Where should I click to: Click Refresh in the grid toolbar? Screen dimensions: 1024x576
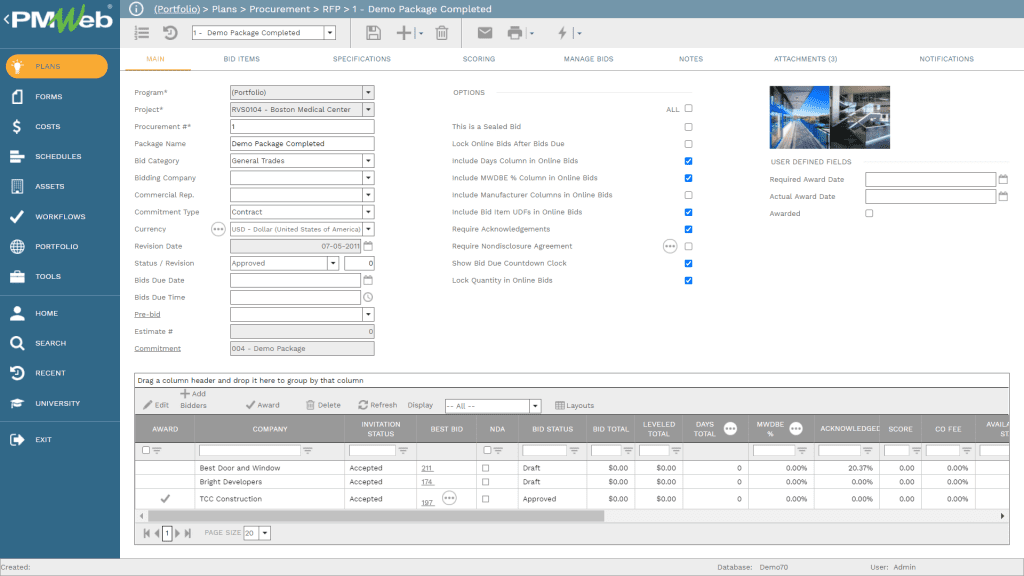point(377,405)
